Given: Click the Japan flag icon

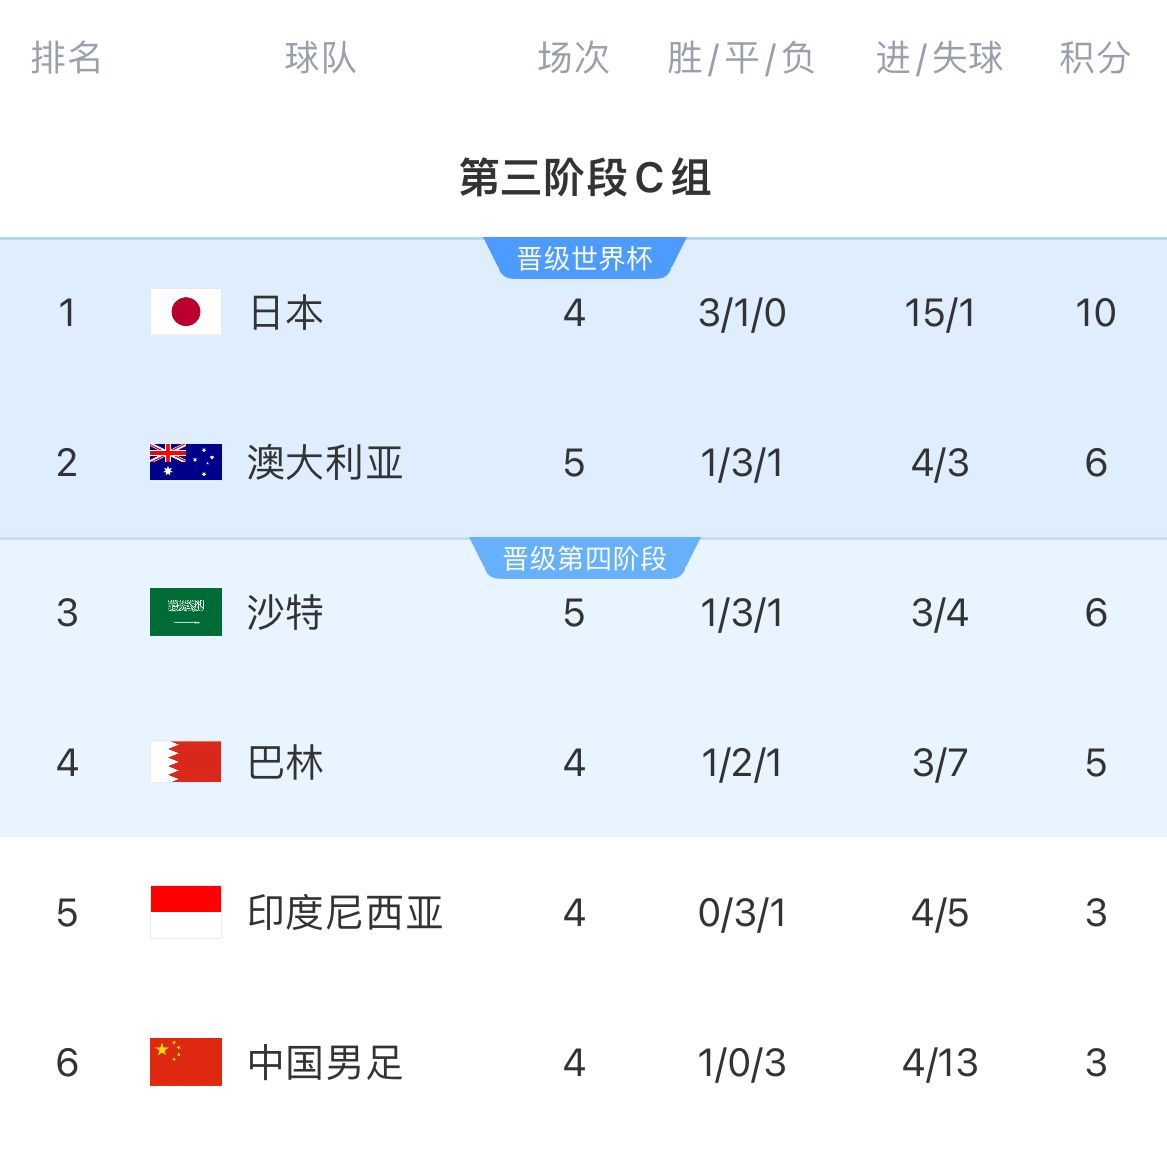Looking at the screenshot, I should (x=185, y=312).
